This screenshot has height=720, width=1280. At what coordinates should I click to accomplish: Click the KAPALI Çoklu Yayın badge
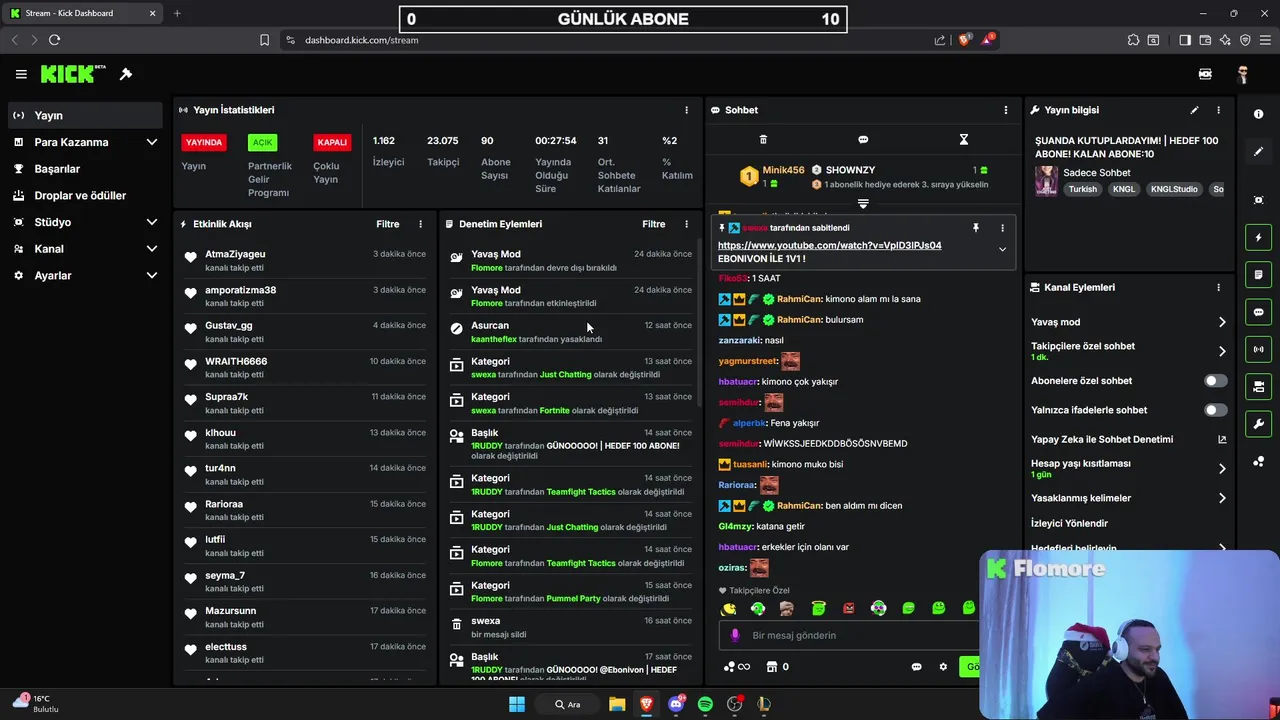[x=332, y=142]
